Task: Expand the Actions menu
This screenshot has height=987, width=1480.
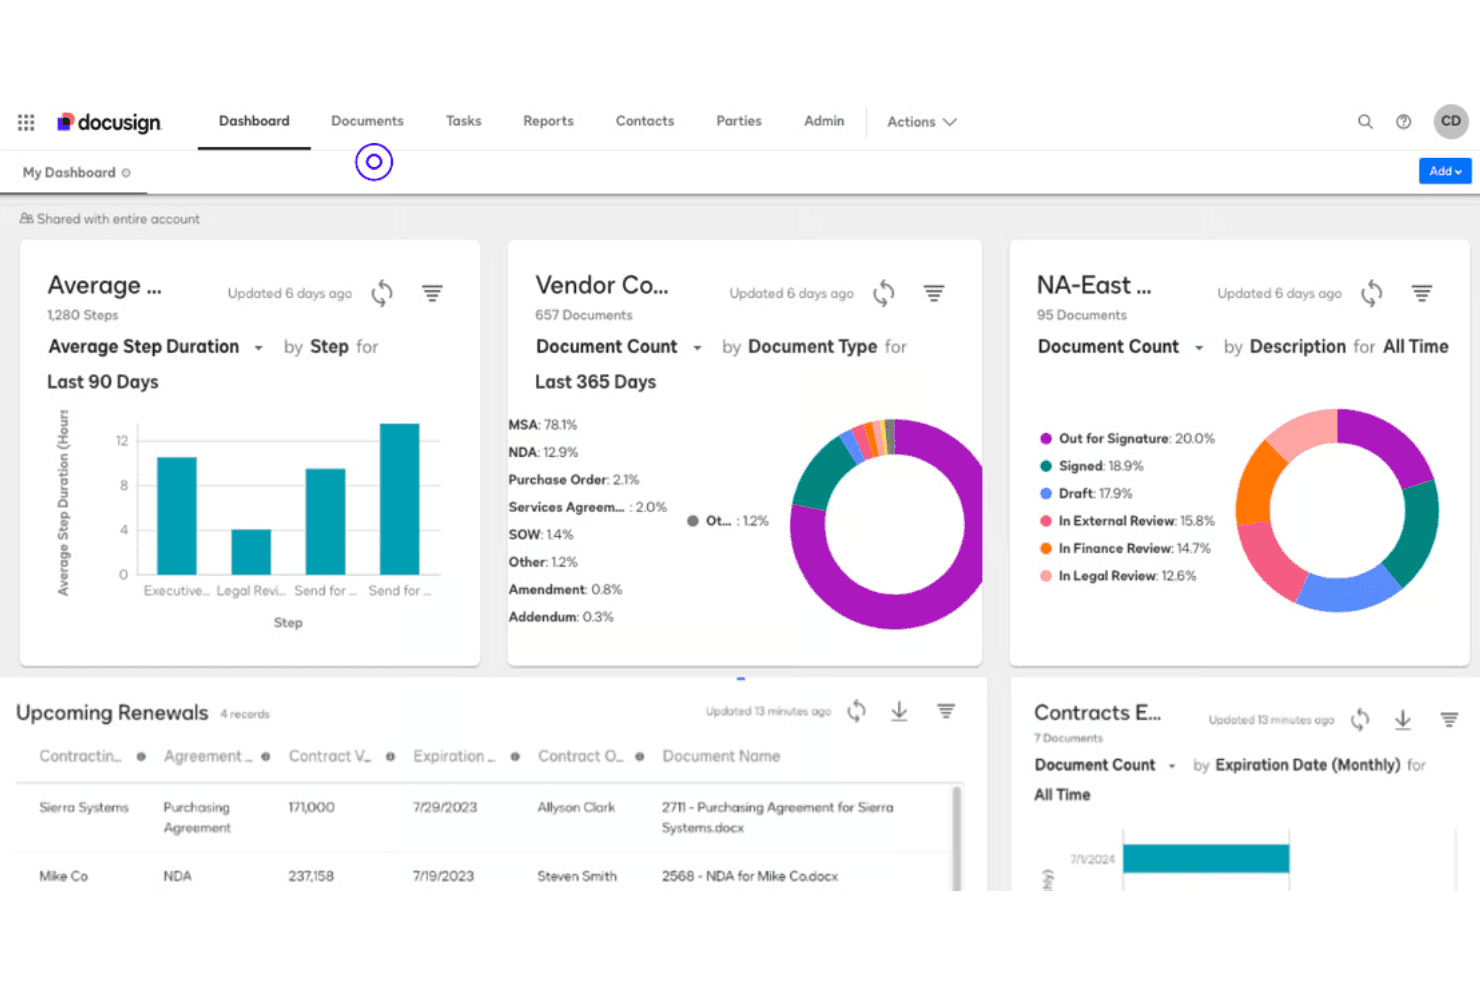Action: coord(922,122)
